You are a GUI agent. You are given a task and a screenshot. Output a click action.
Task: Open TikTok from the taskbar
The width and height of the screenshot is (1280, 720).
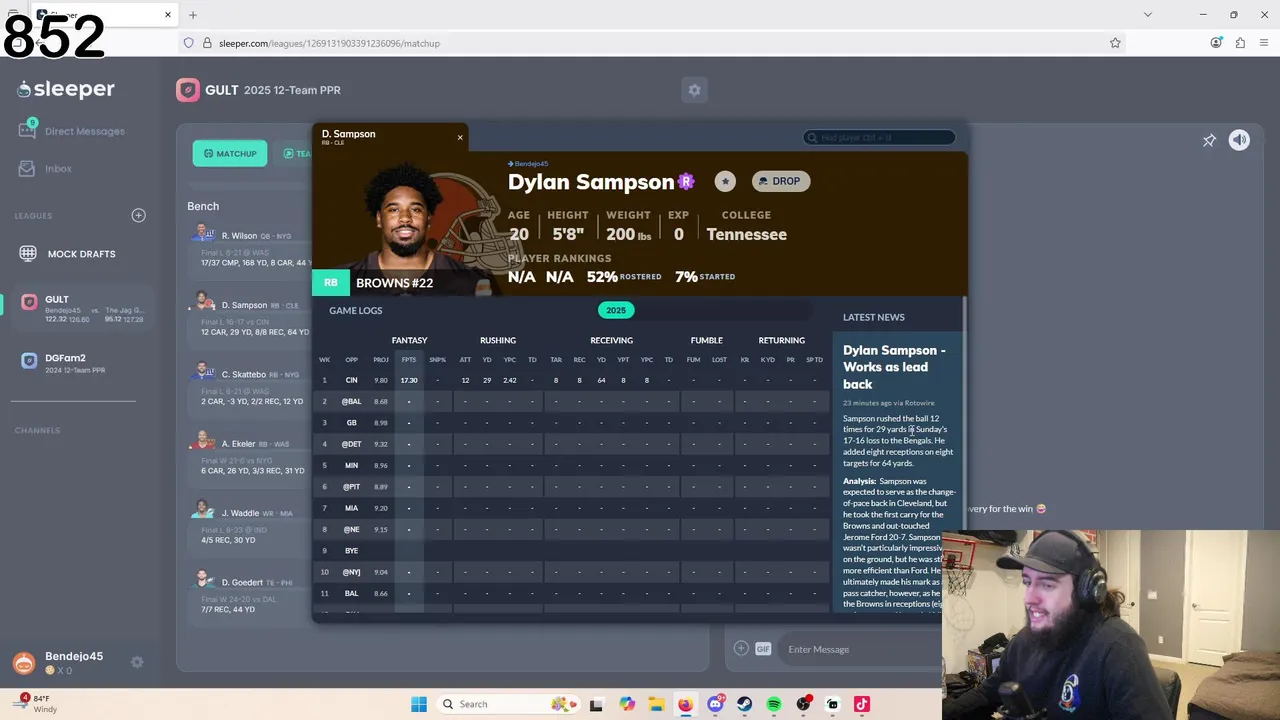click(862, 704)
